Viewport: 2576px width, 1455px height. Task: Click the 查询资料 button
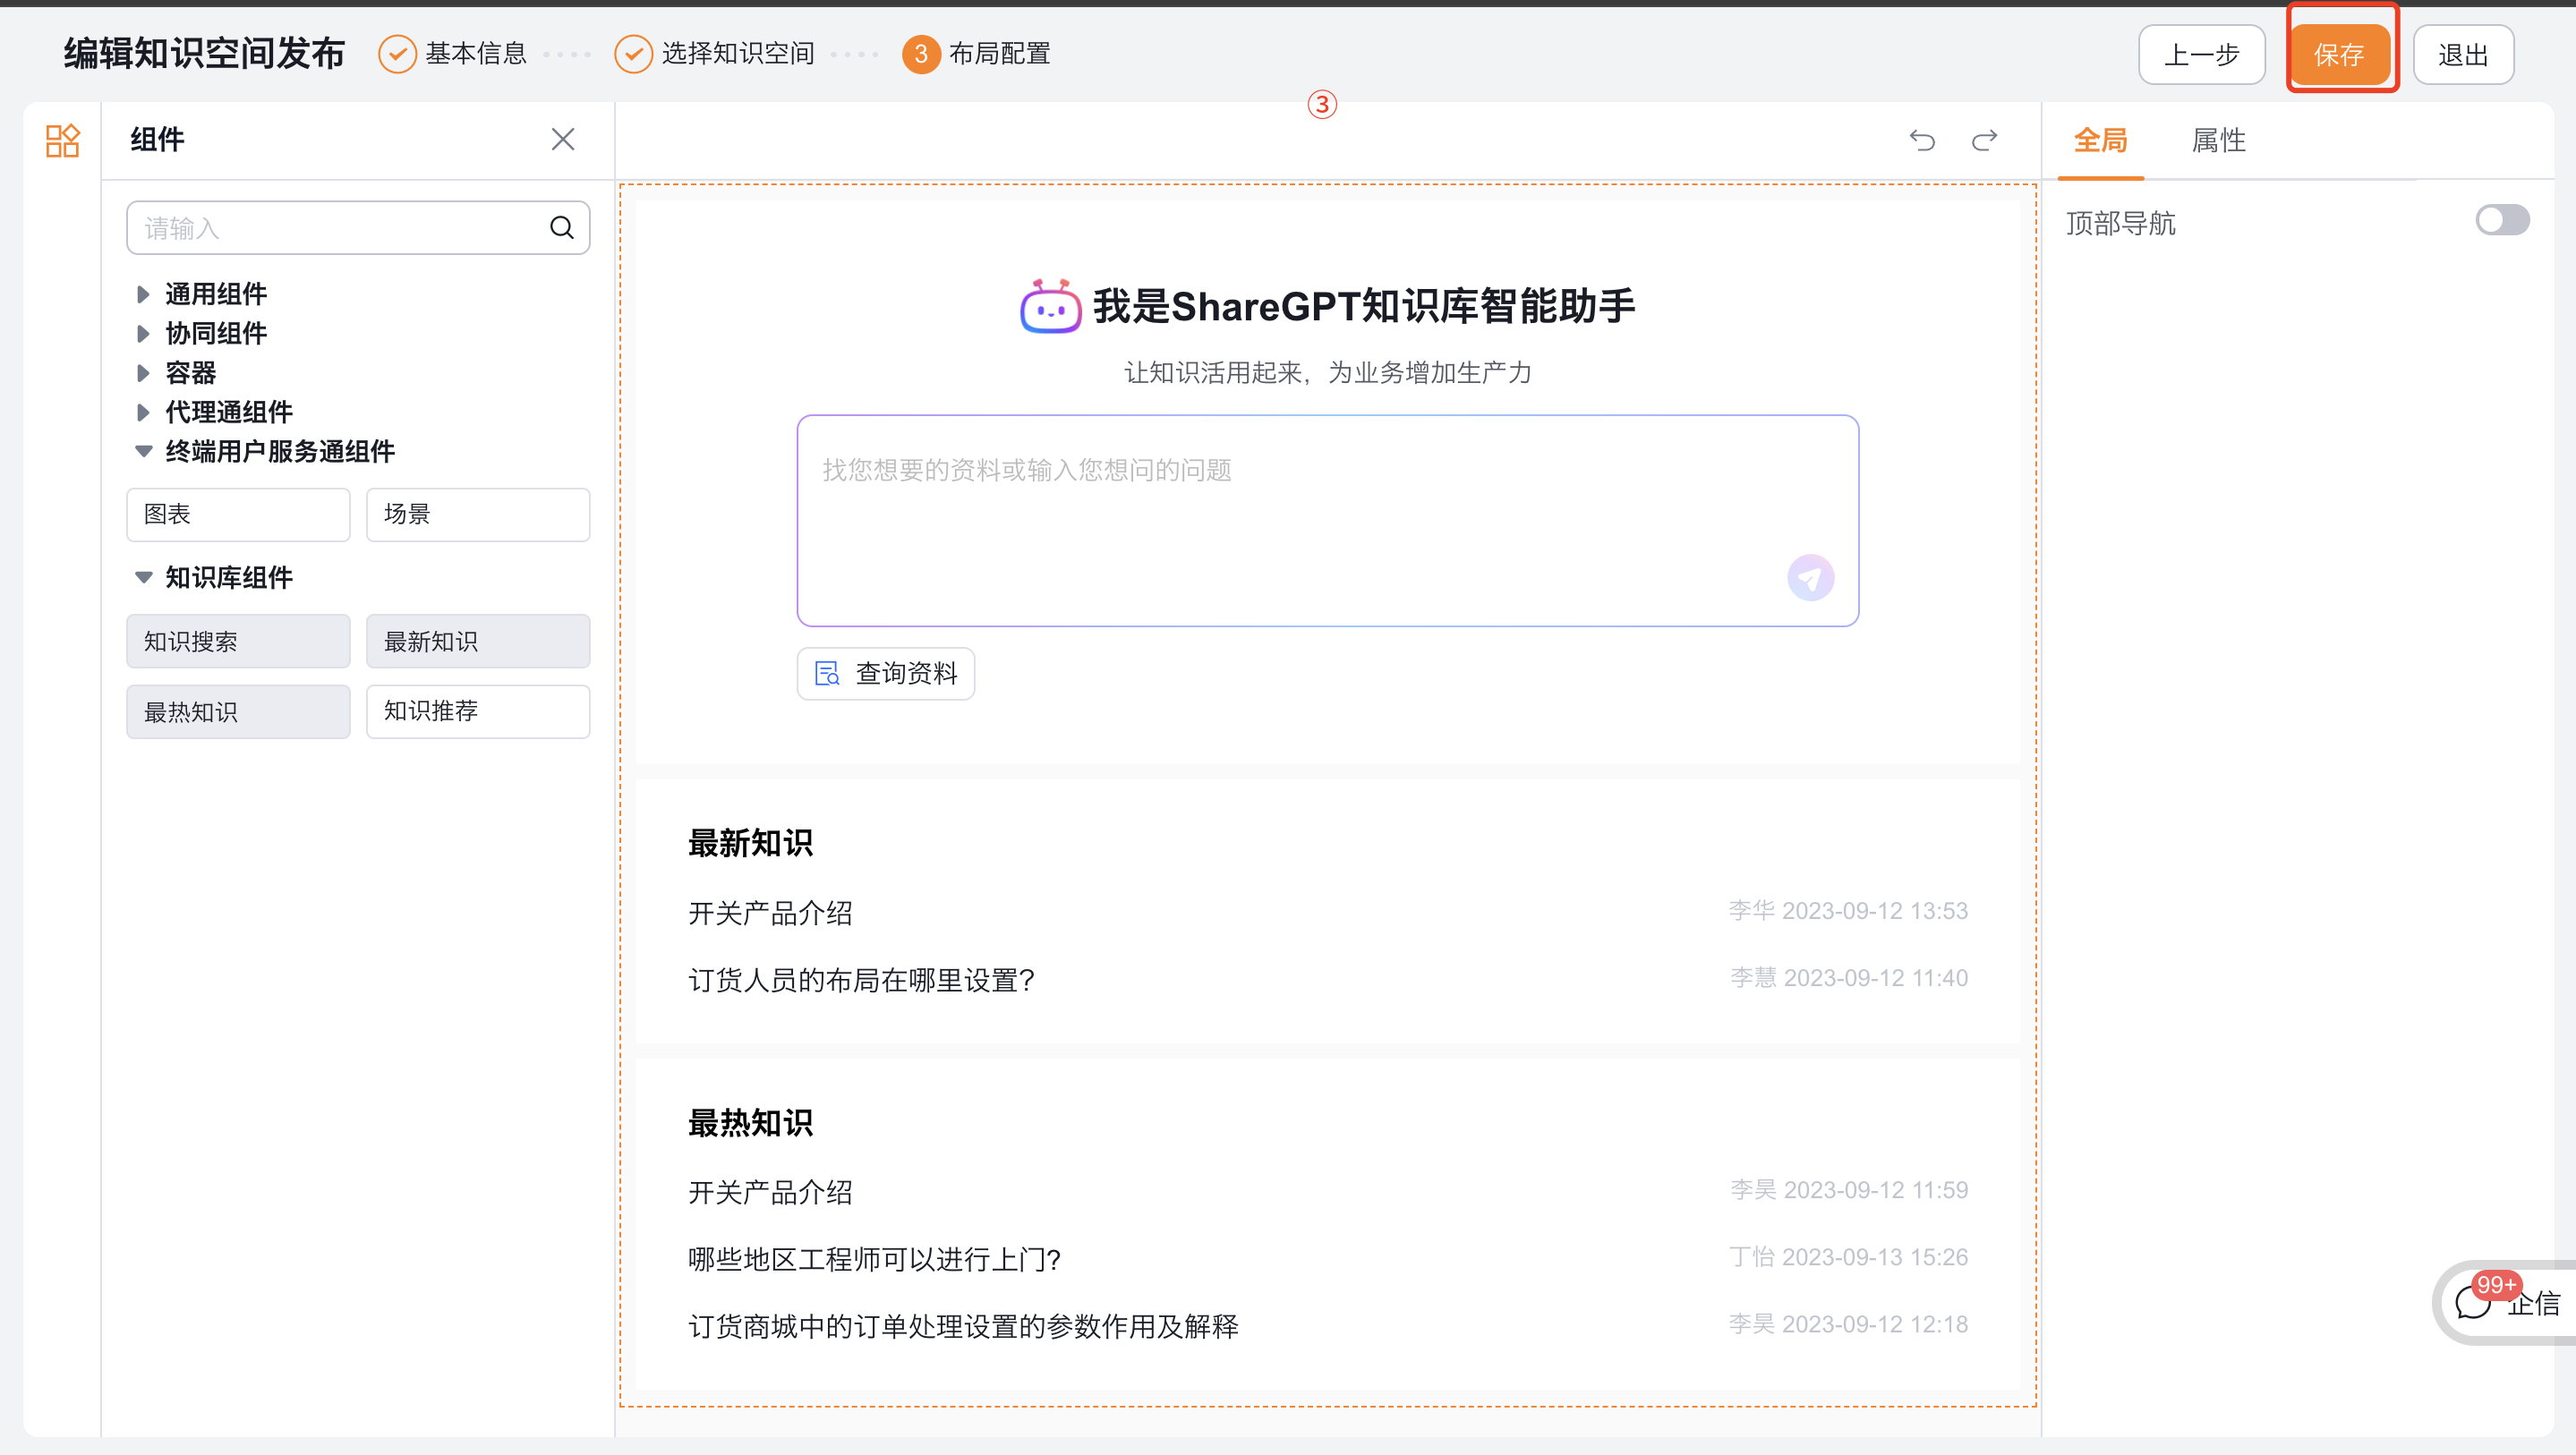885,673
